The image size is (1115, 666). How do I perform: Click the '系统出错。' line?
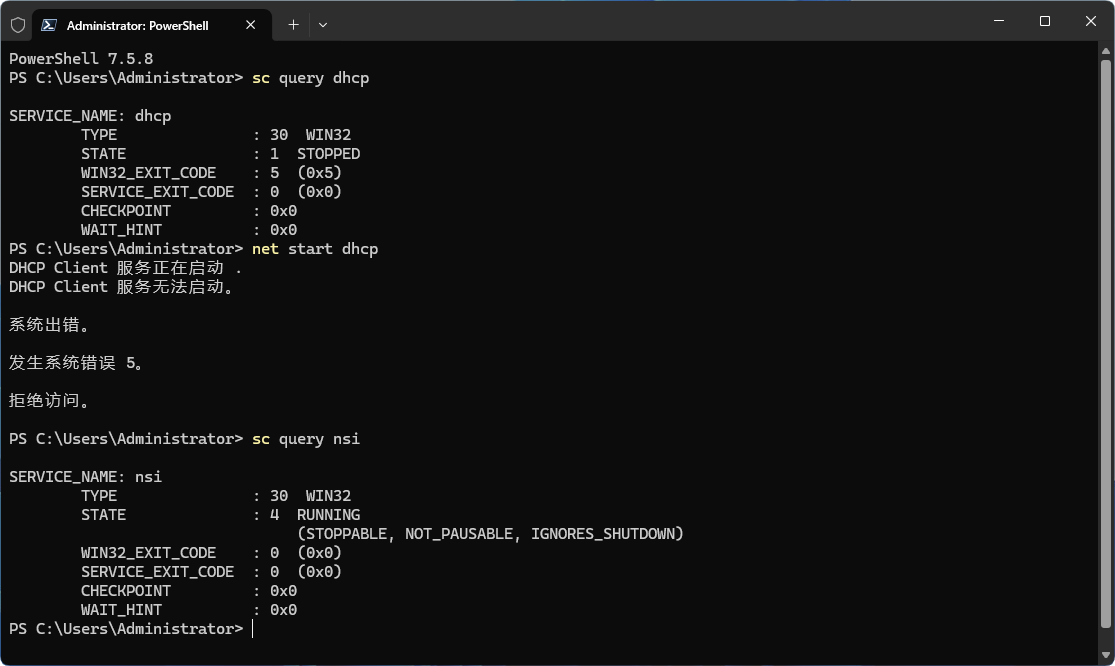[50, 325]
